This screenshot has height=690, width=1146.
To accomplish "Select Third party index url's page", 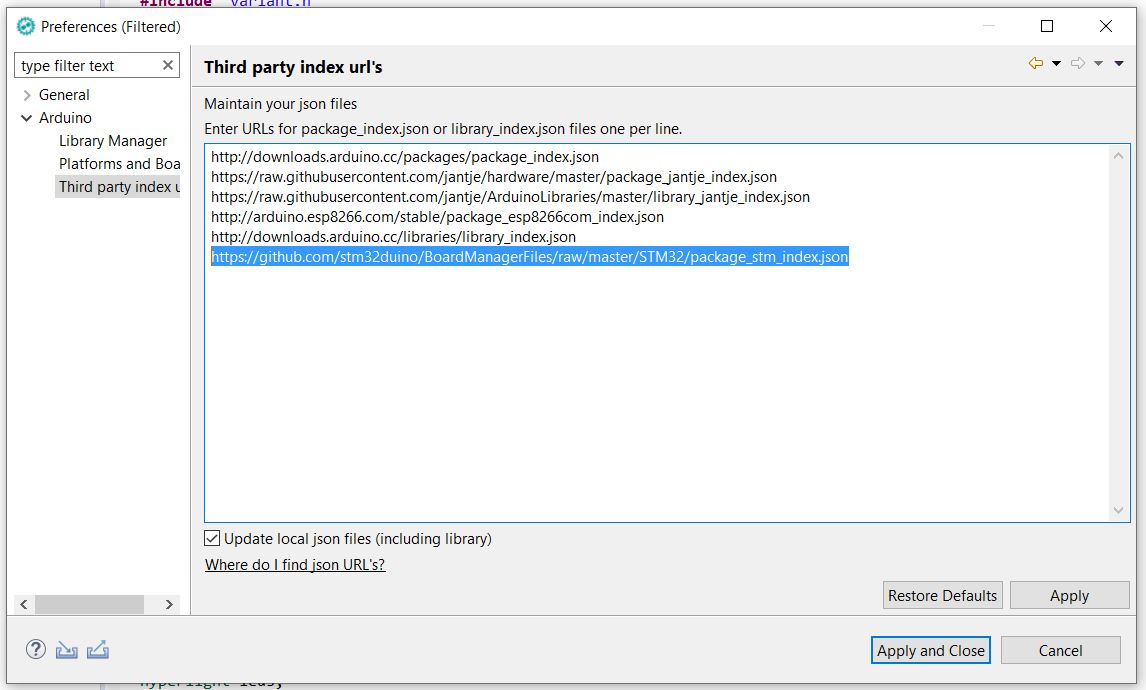I will click(118, 187).
